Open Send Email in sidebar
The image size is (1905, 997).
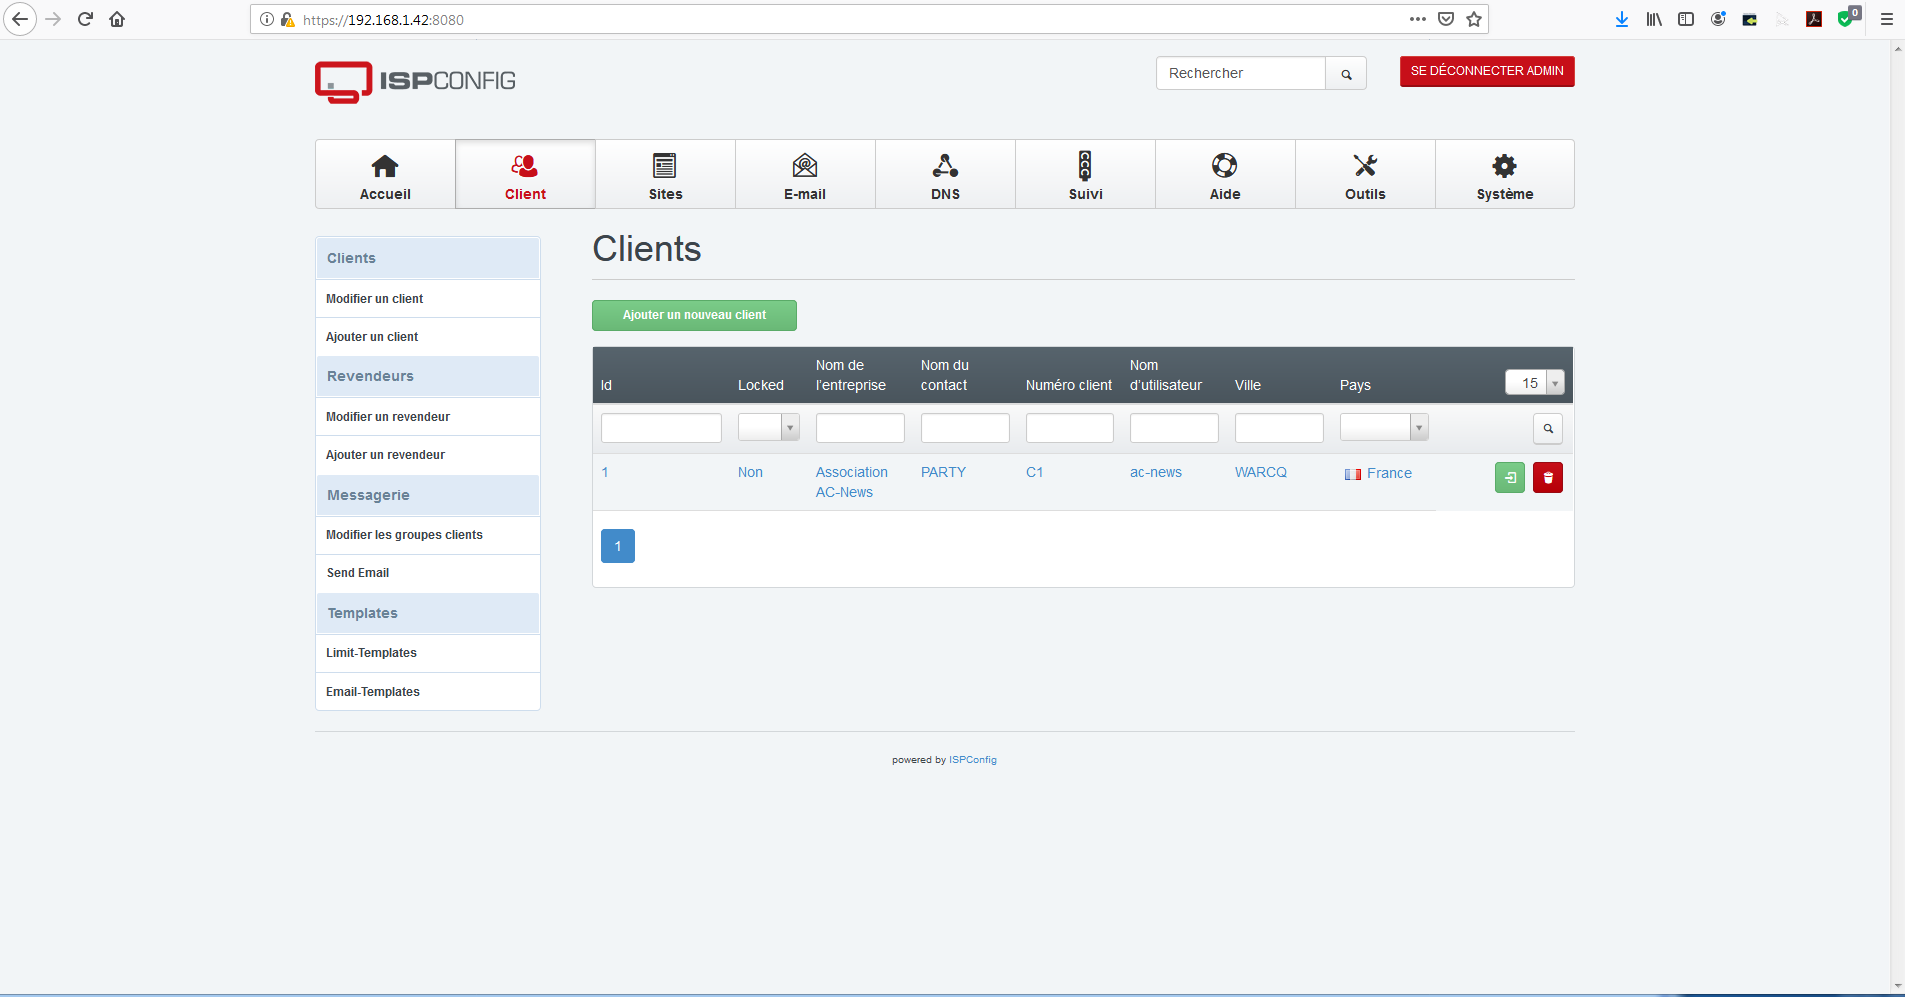point(428,573)
